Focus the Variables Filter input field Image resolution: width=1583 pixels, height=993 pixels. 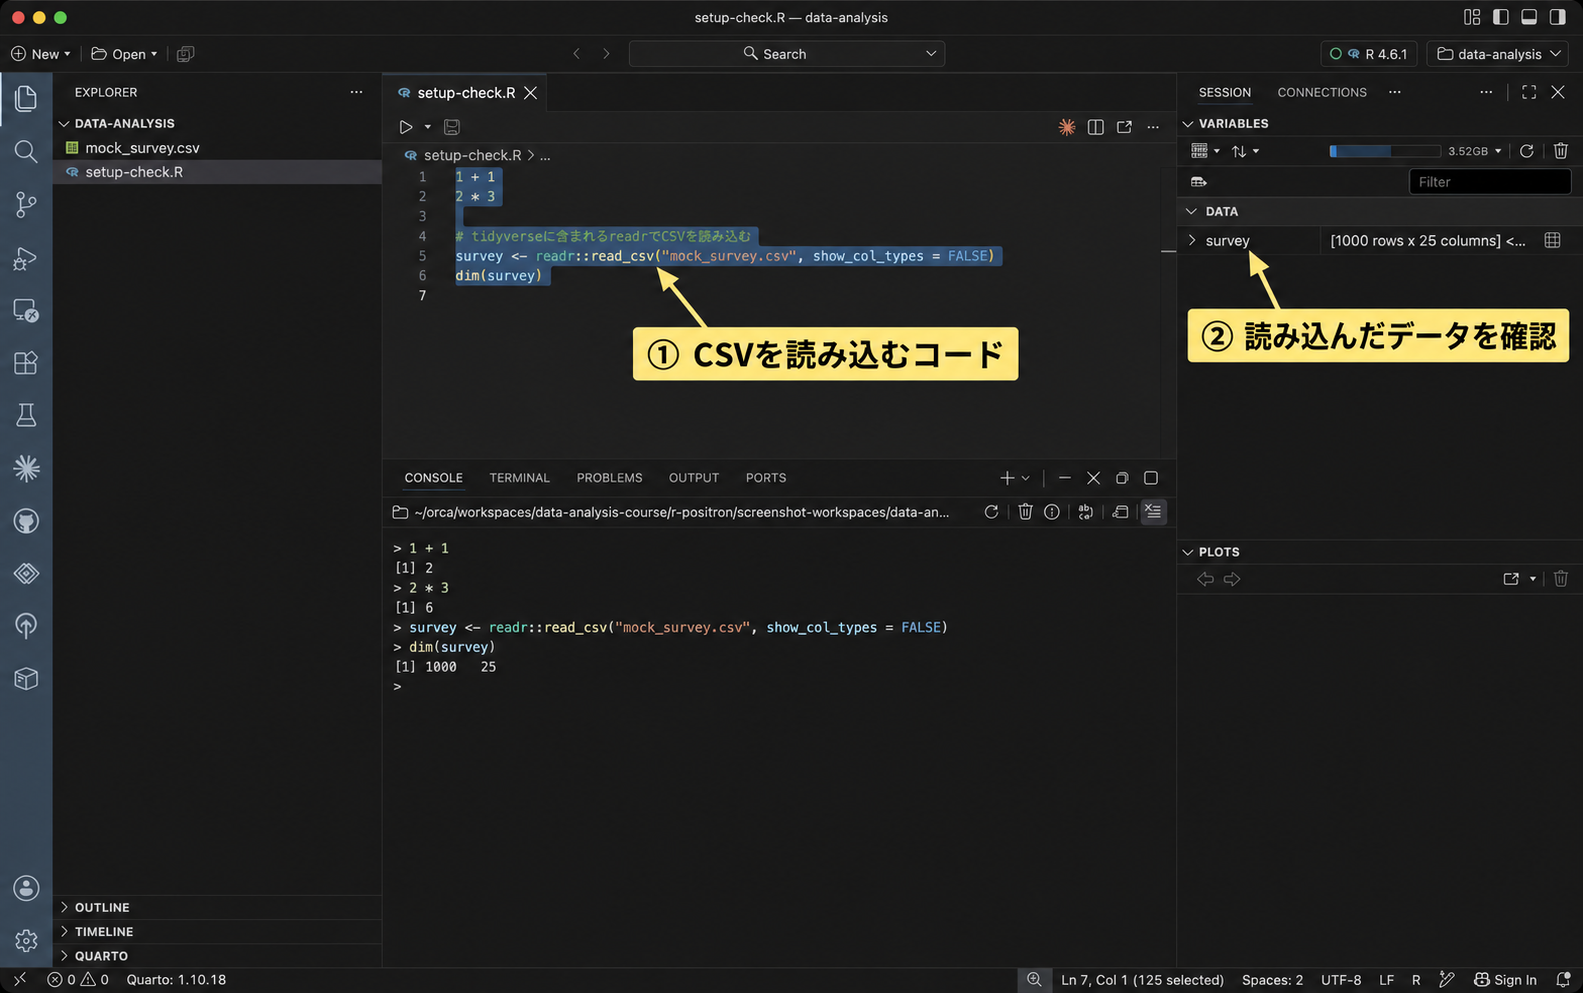pos(1489,182)
